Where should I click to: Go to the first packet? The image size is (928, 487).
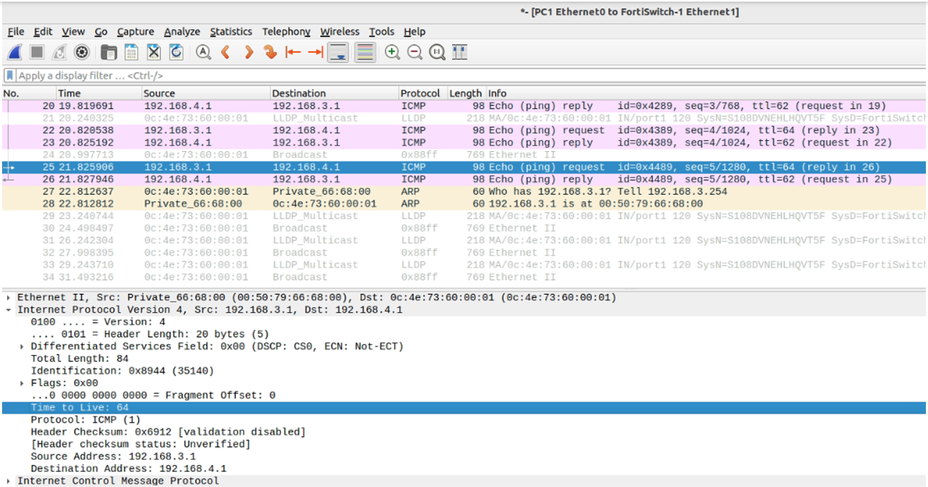(292, 52)
